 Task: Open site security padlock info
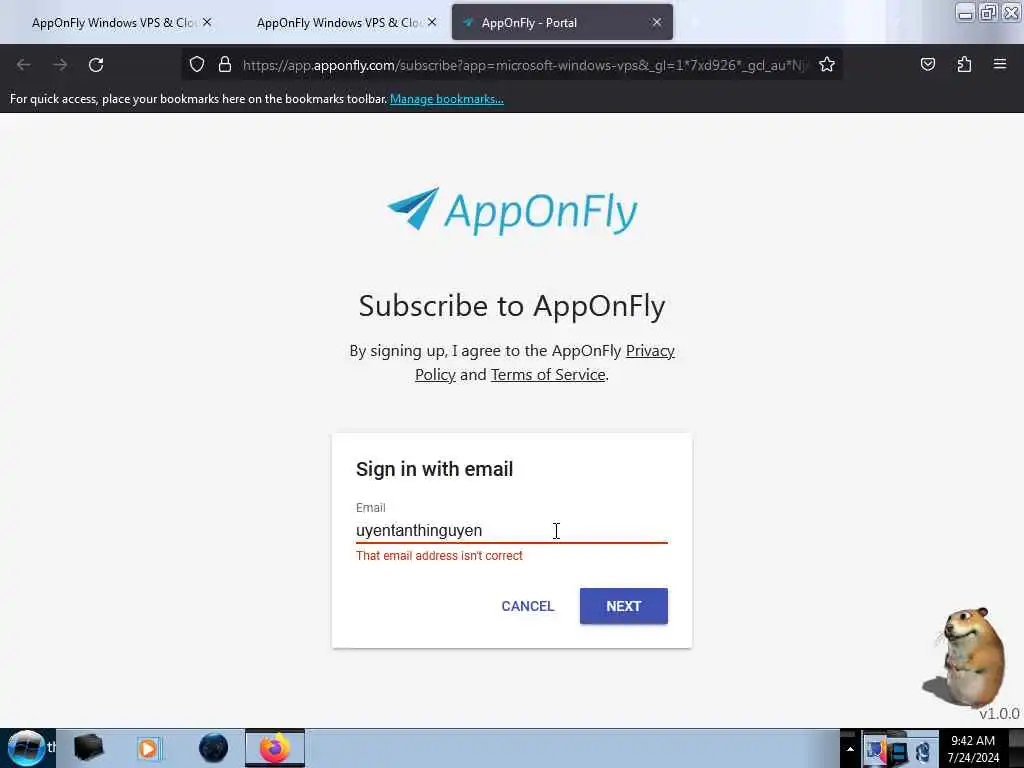pos(225,65)
